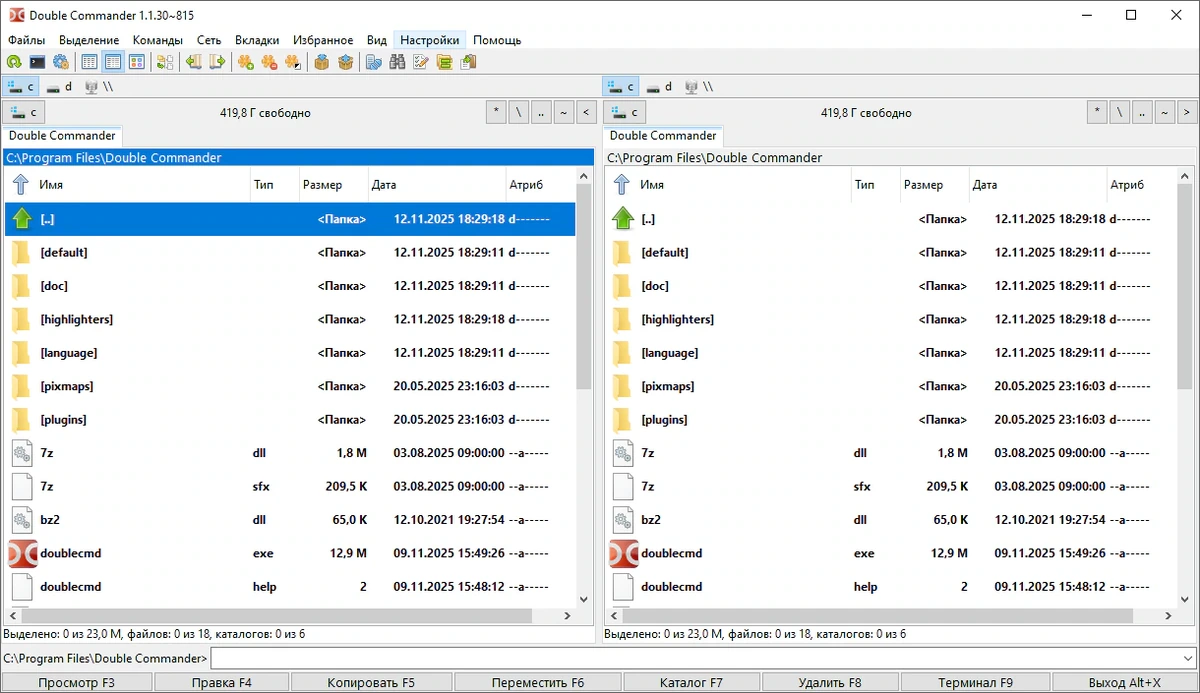Viewport: 1200px width, 693px height.
Task: Click the left panel directory hotlist * button
Action: [x=496, y=112]
